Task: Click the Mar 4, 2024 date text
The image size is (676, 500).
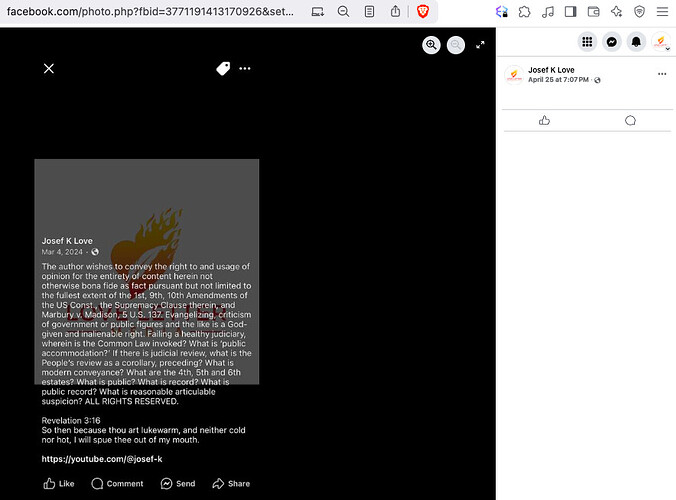Action: (x=62, y=252)
